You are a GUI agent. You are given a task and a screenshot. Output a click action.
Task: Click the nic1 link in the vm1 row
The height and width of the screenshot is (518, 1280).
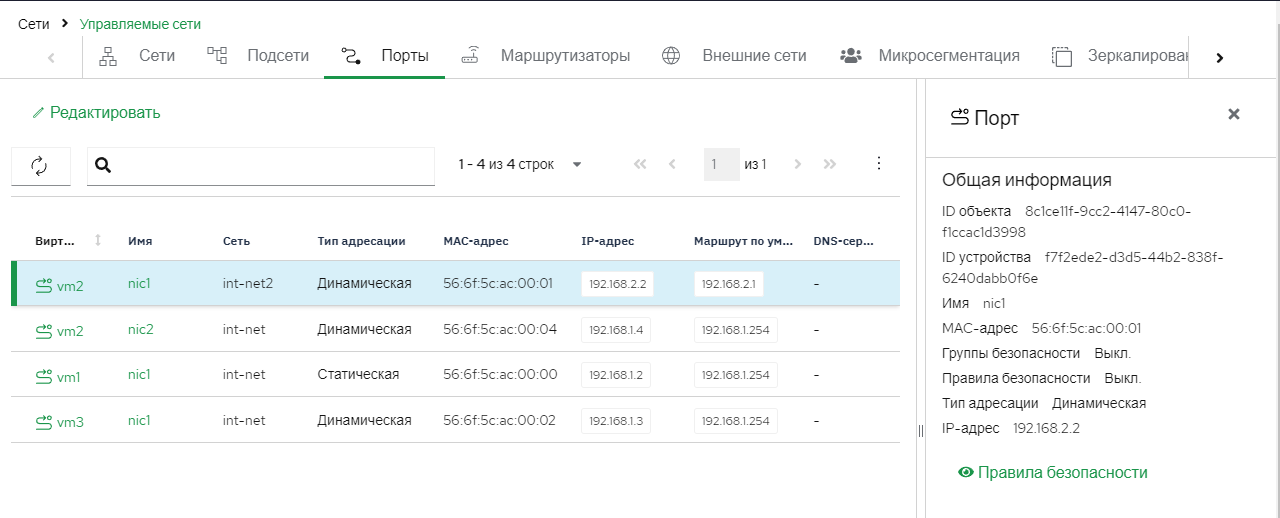tap(139, 374)
